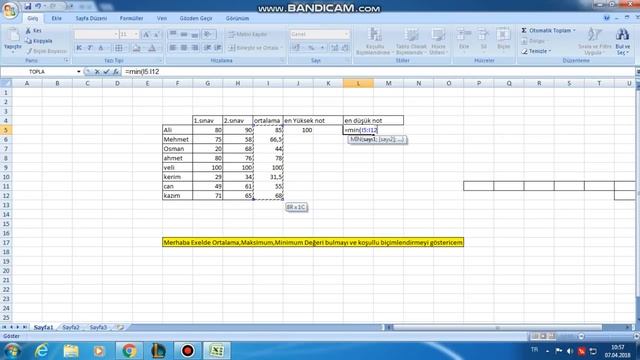Toggle middle vertical alignment
Image resolution: width=640 pixels, height=360 pixels.
[184, 34]
